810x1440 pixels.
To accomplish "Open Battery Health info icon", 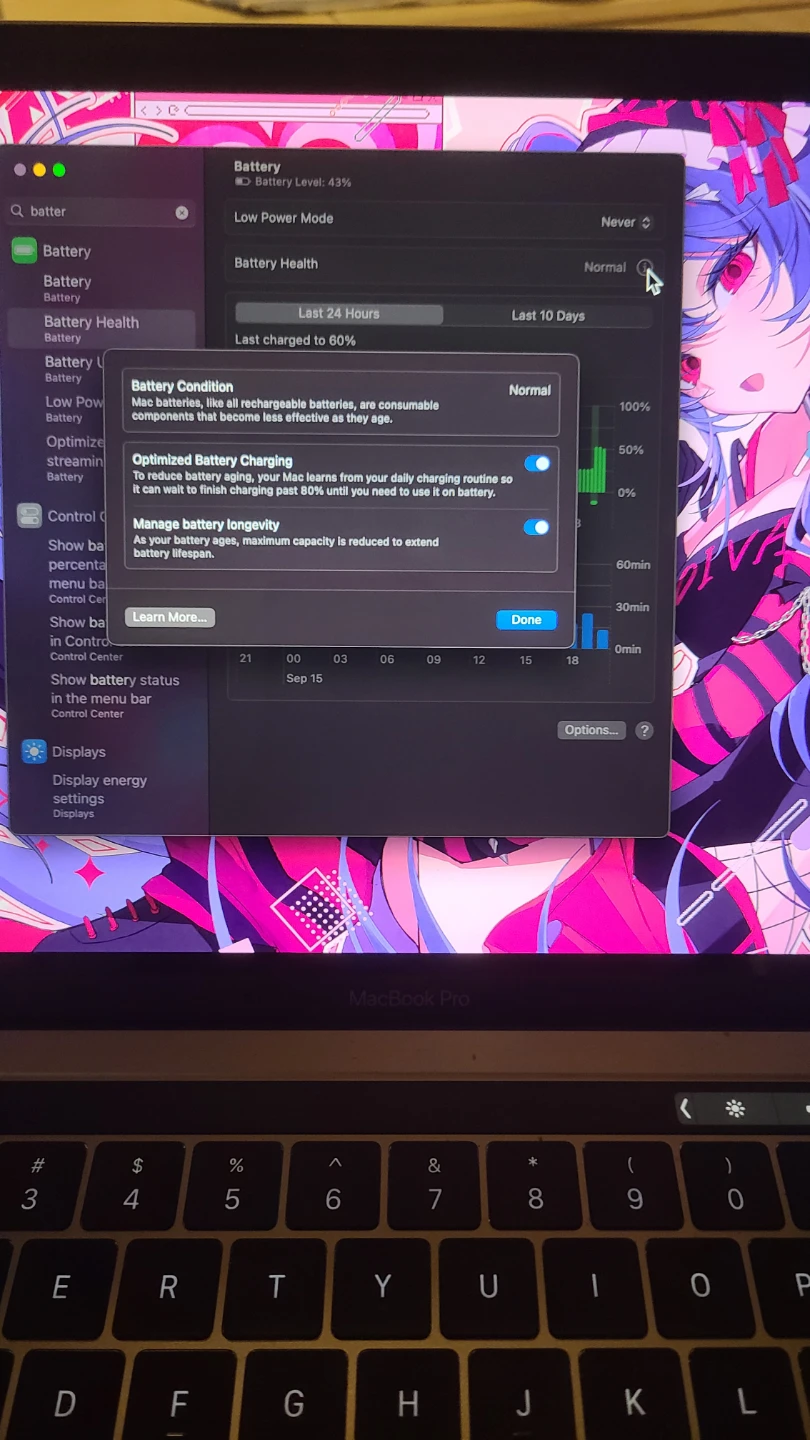I will (x=644, y=267).
